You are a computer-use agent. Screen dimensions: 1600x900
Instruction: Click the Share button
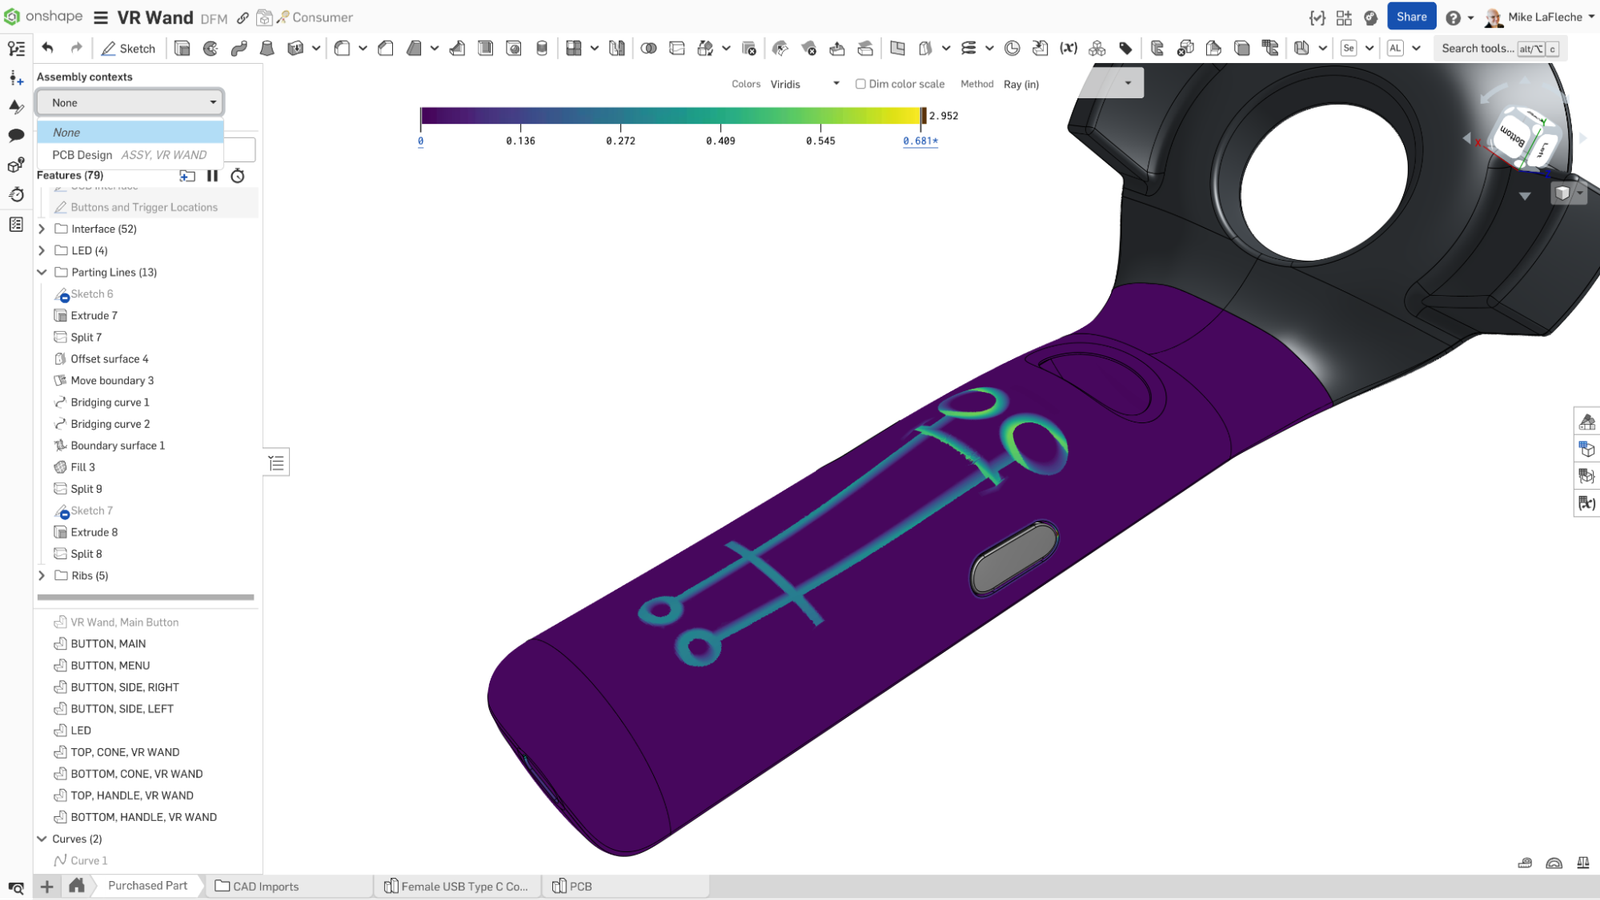click(1412, 16)
